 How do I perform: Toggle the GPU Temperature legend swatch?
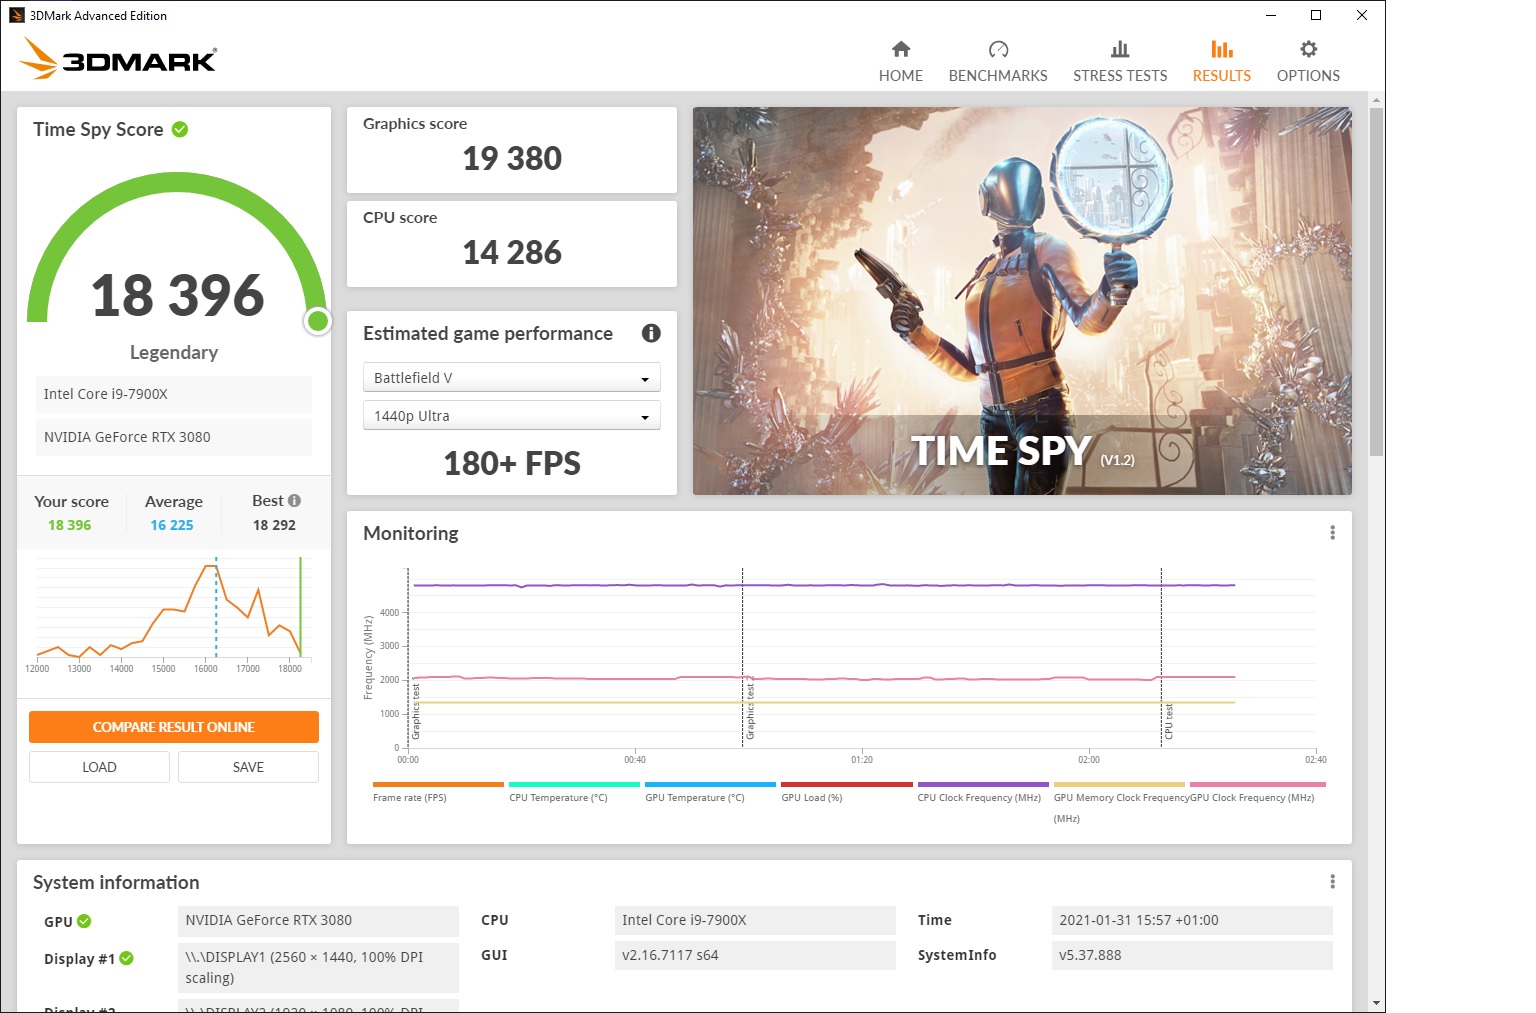710,785
